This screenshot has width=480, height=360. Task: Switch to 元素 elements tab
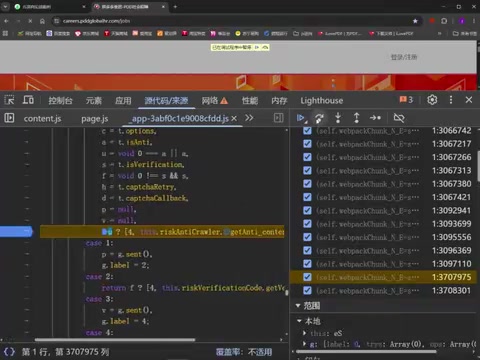point(94,100)
